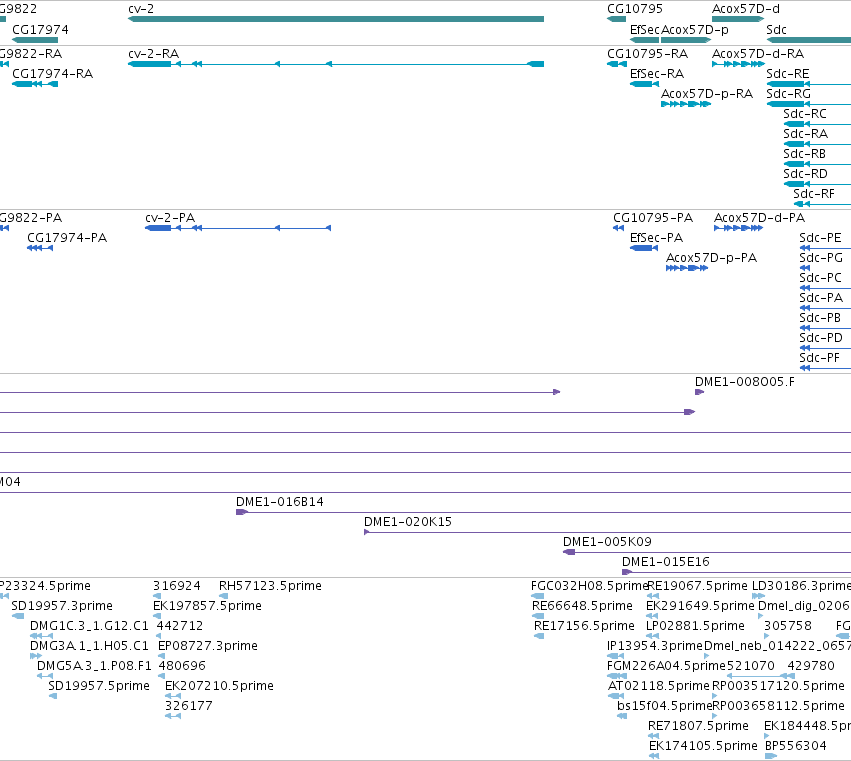Click the SD19957.3prime EST label
The image size is (851, 761).
(x=62, y=606)
